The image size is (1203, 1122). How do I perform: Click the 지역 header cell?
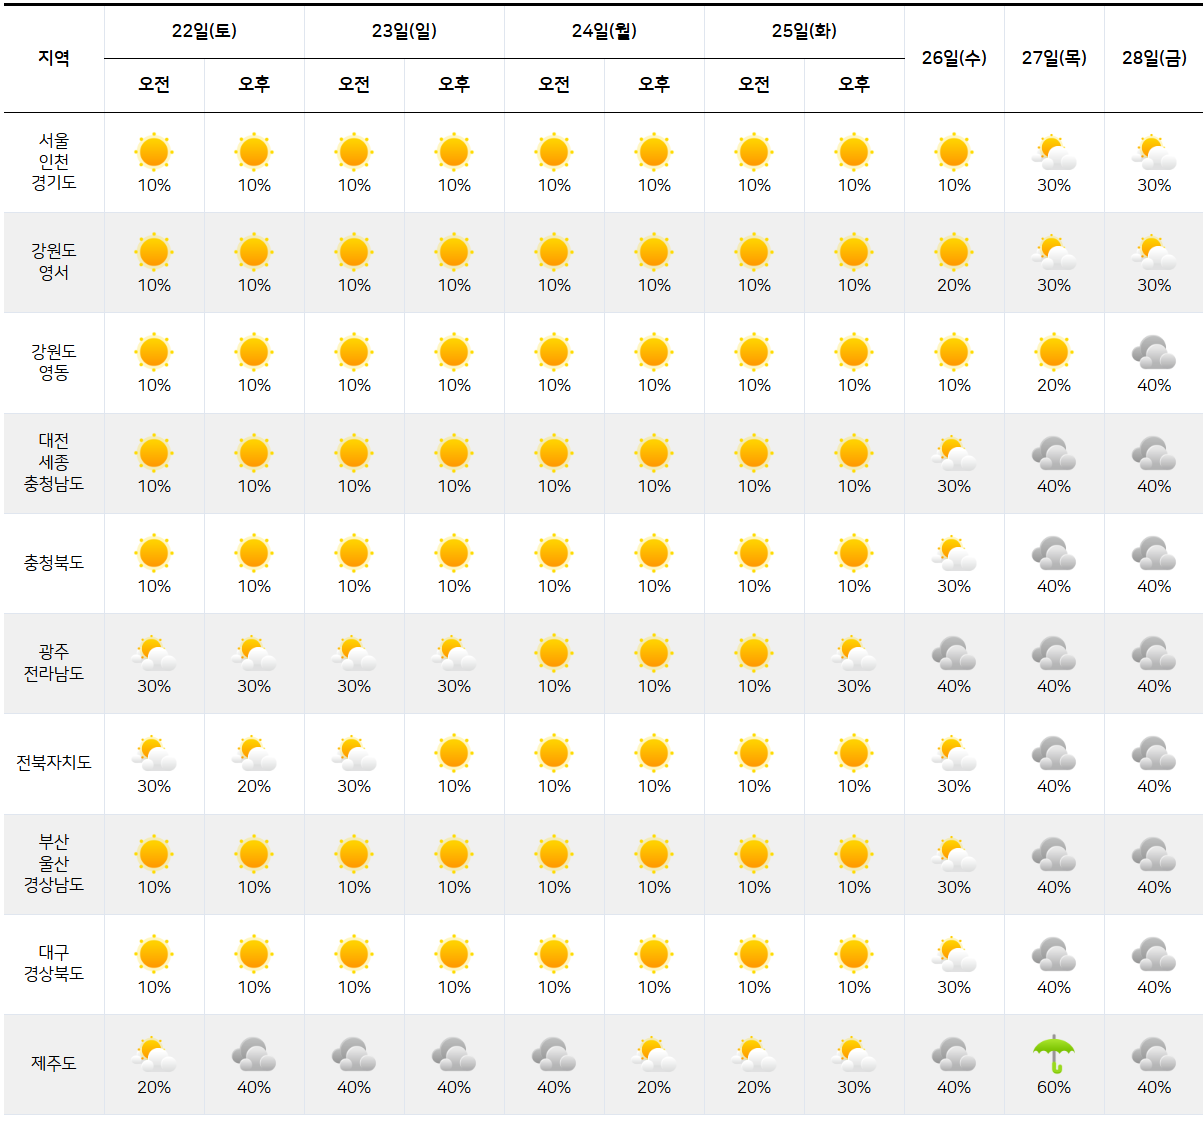(55, 59)
